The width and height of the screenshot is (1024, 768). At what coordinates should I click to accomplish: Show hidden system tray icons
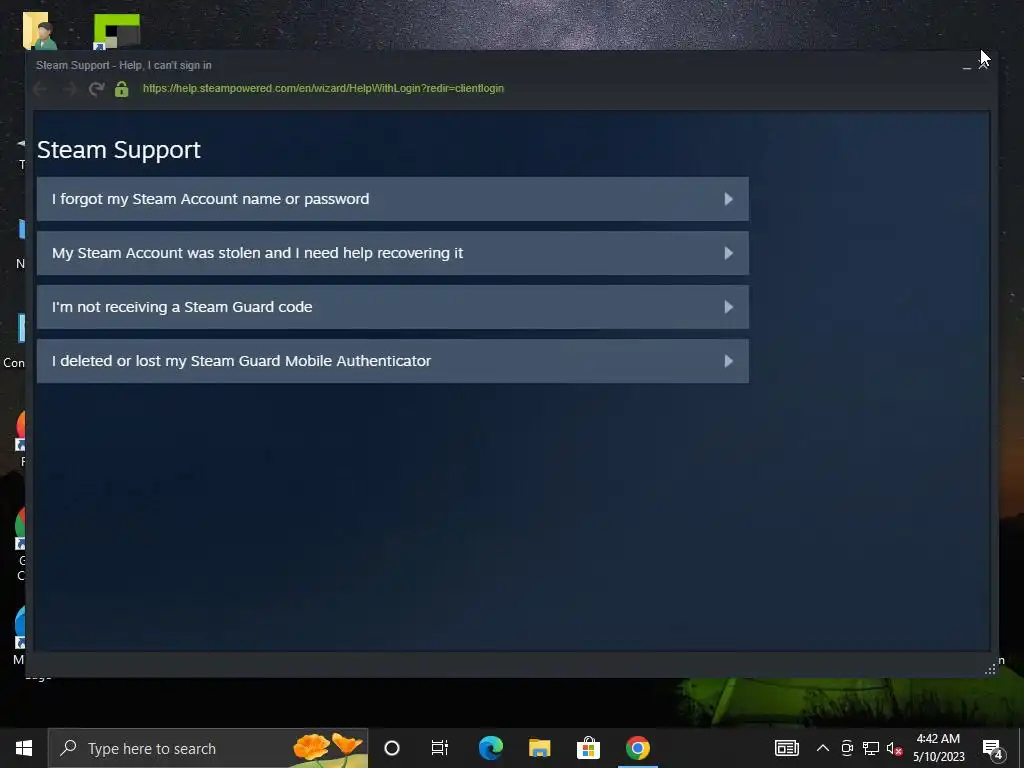[x=823, y=748]
